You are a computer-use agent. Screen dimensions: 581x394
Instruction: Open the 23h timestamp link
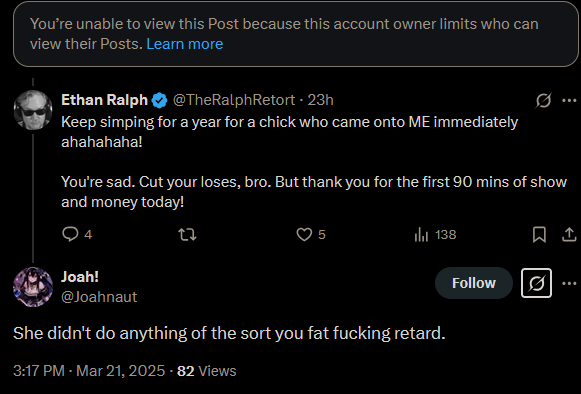click(321, 100)
